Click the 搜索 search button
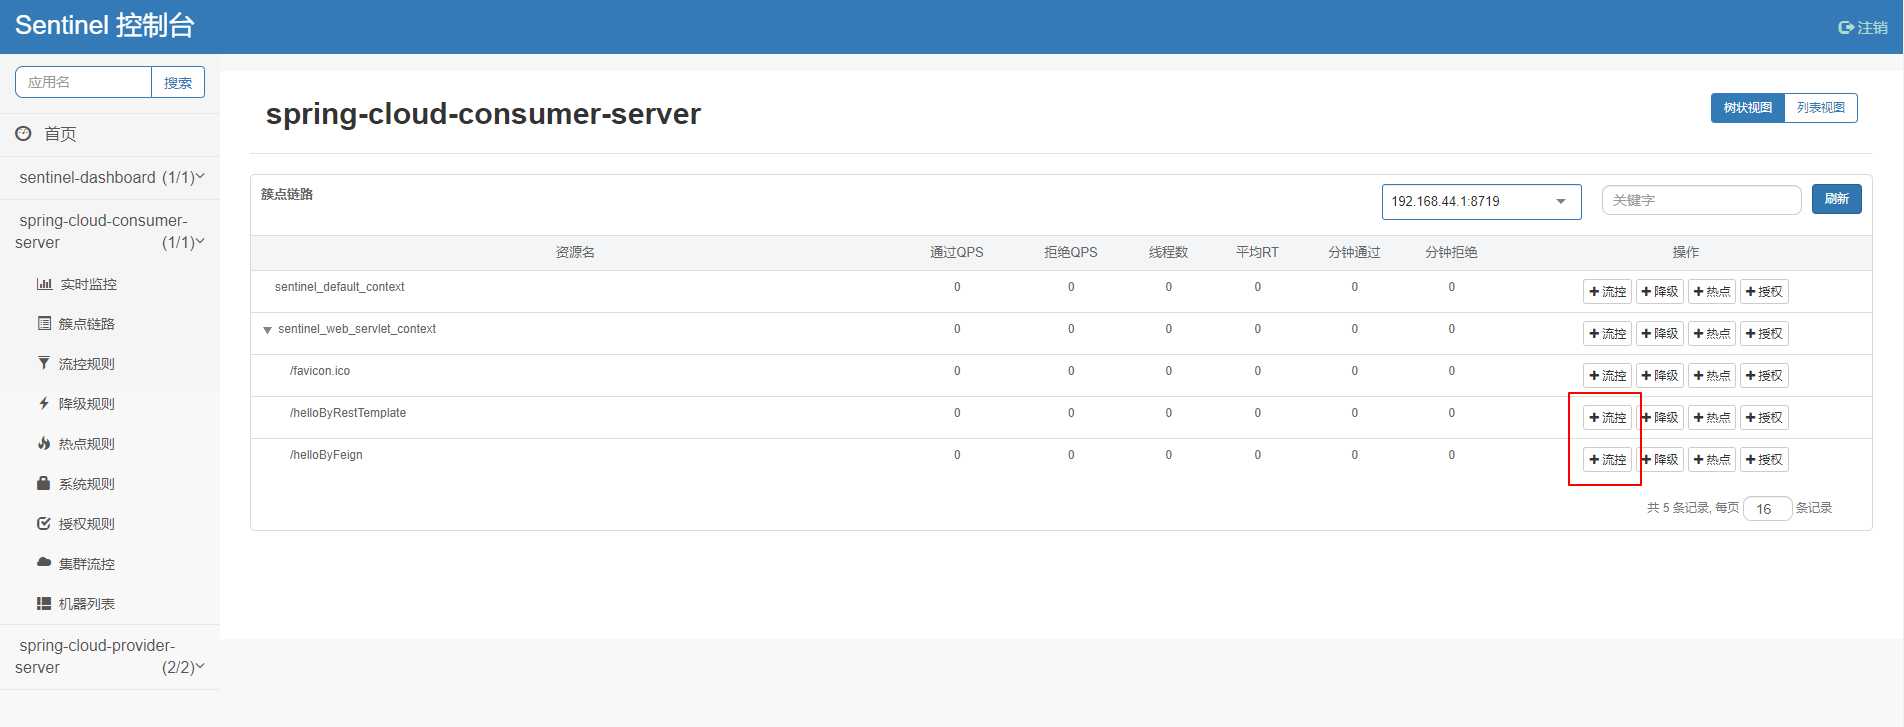This screenshot has width=1904, height=727. (178, 83)
